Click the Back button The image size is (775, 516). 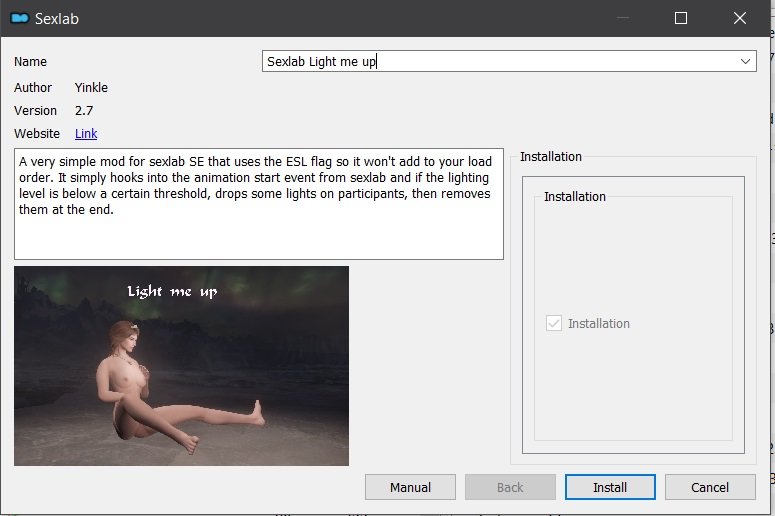tap(510, 487)
